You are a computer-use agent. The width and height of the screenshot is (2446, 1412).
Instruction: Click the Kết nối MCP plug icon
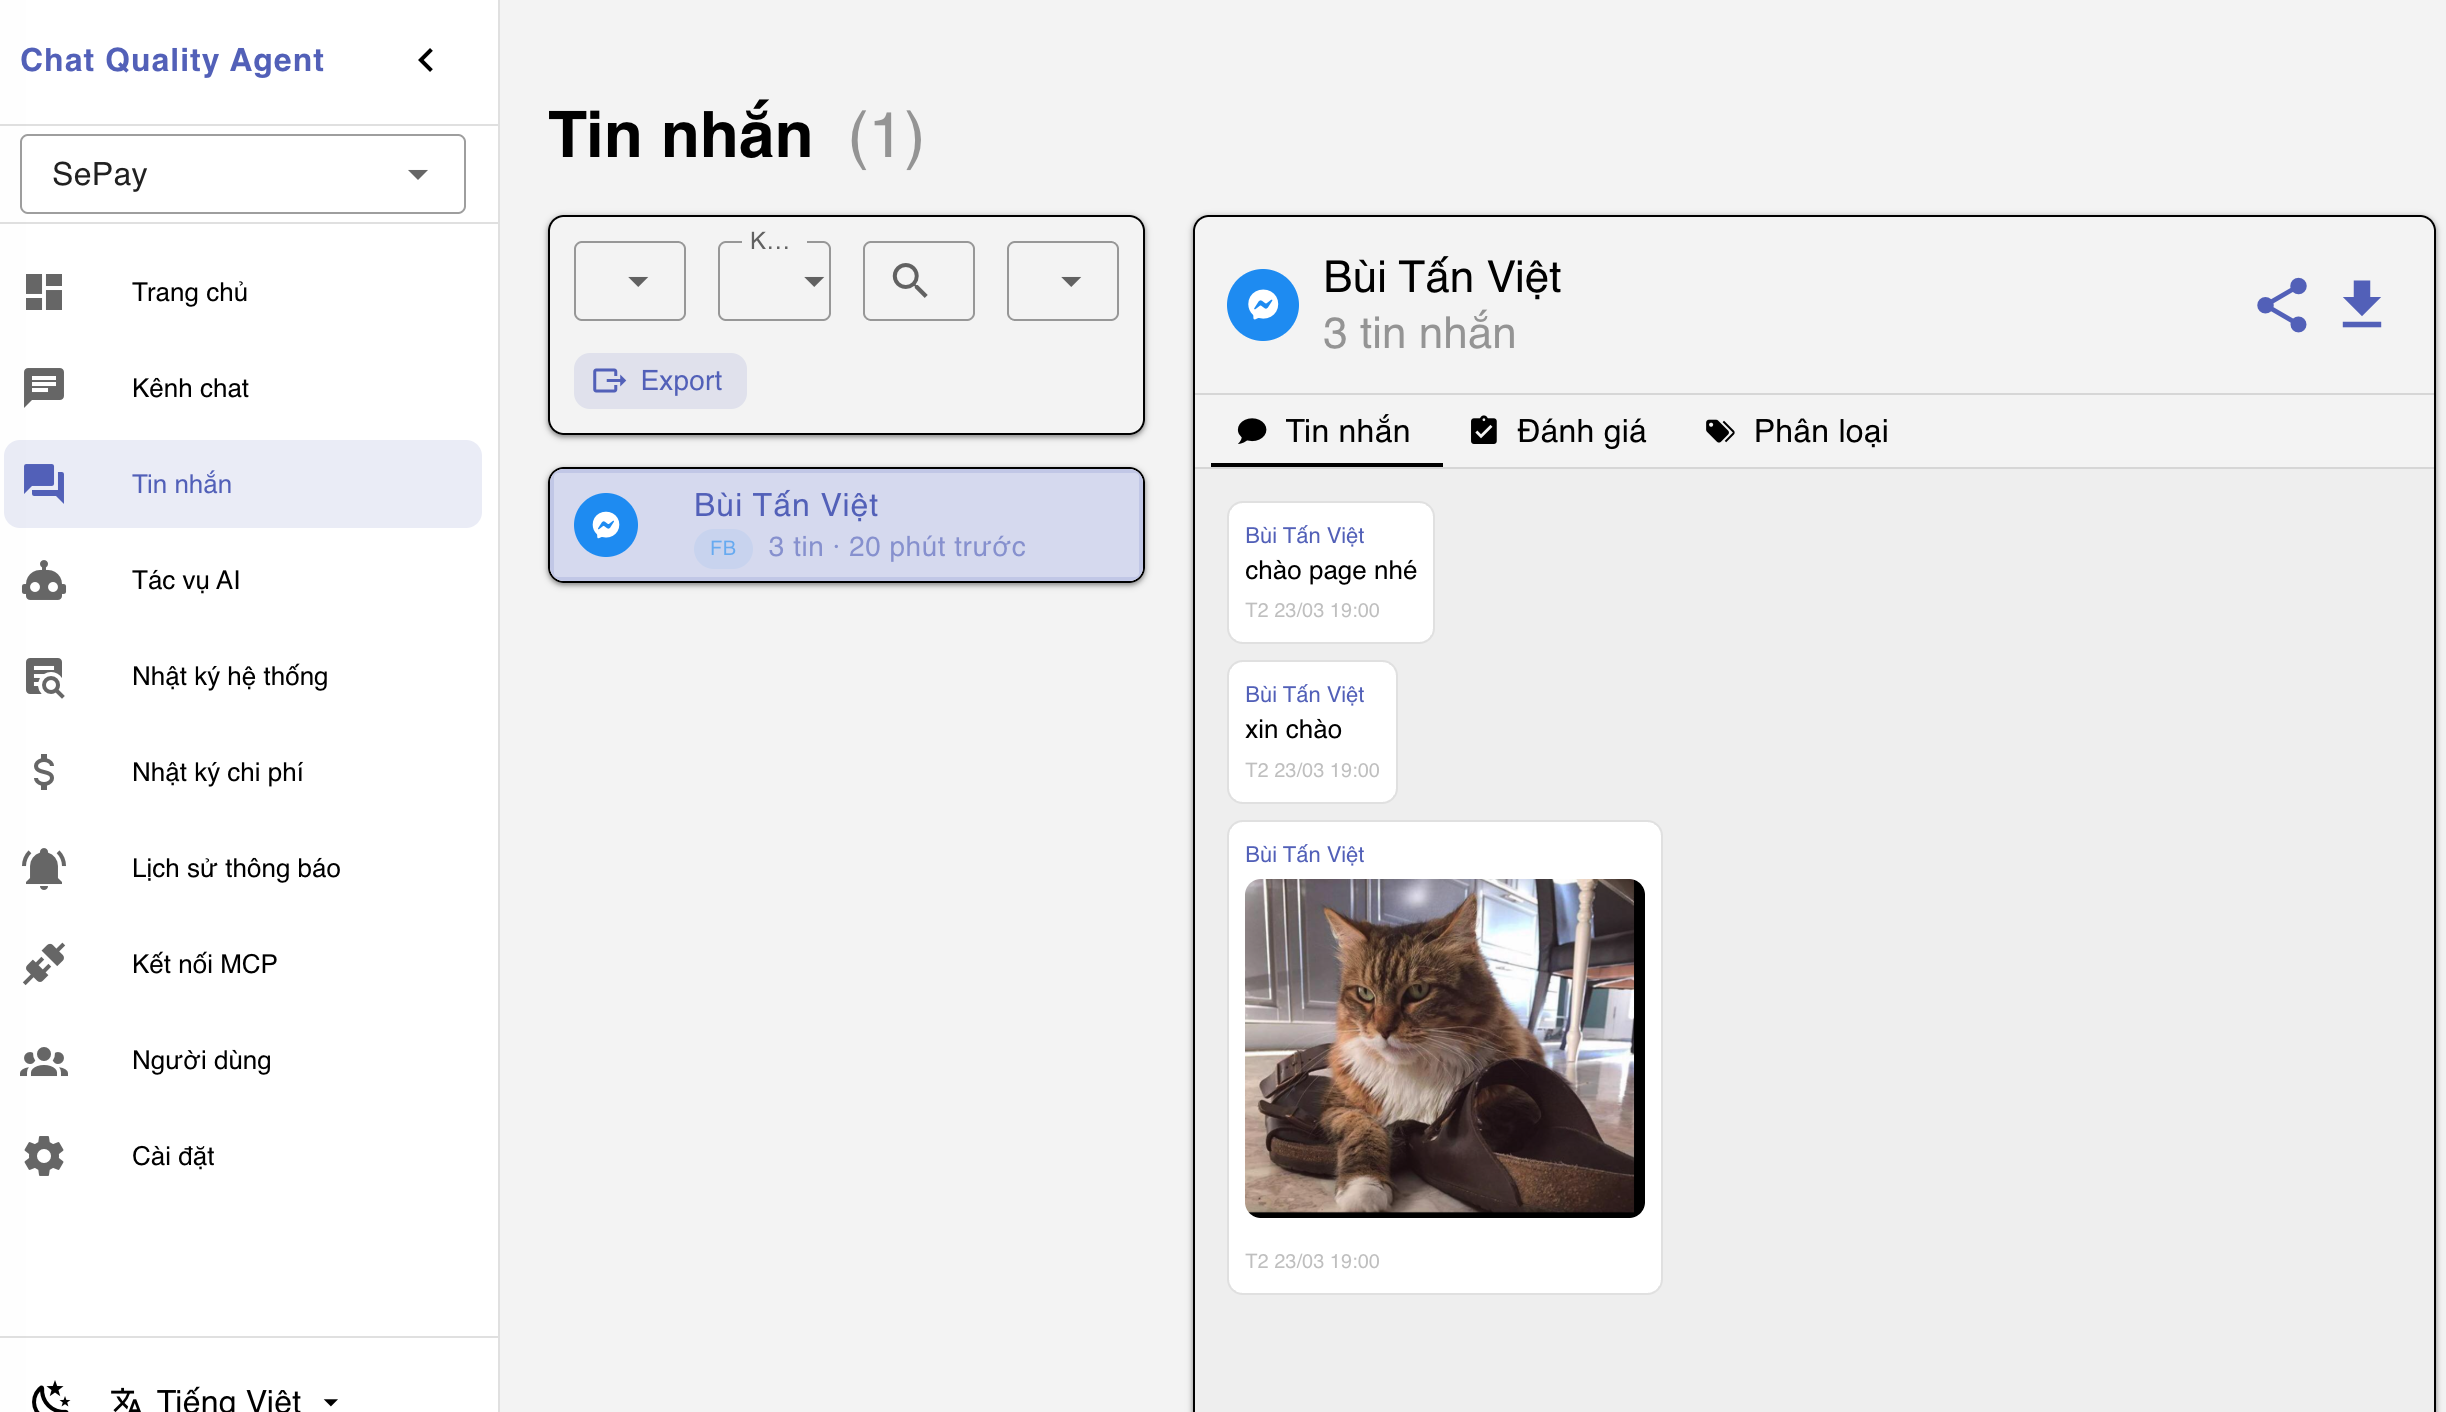(43, 964)
